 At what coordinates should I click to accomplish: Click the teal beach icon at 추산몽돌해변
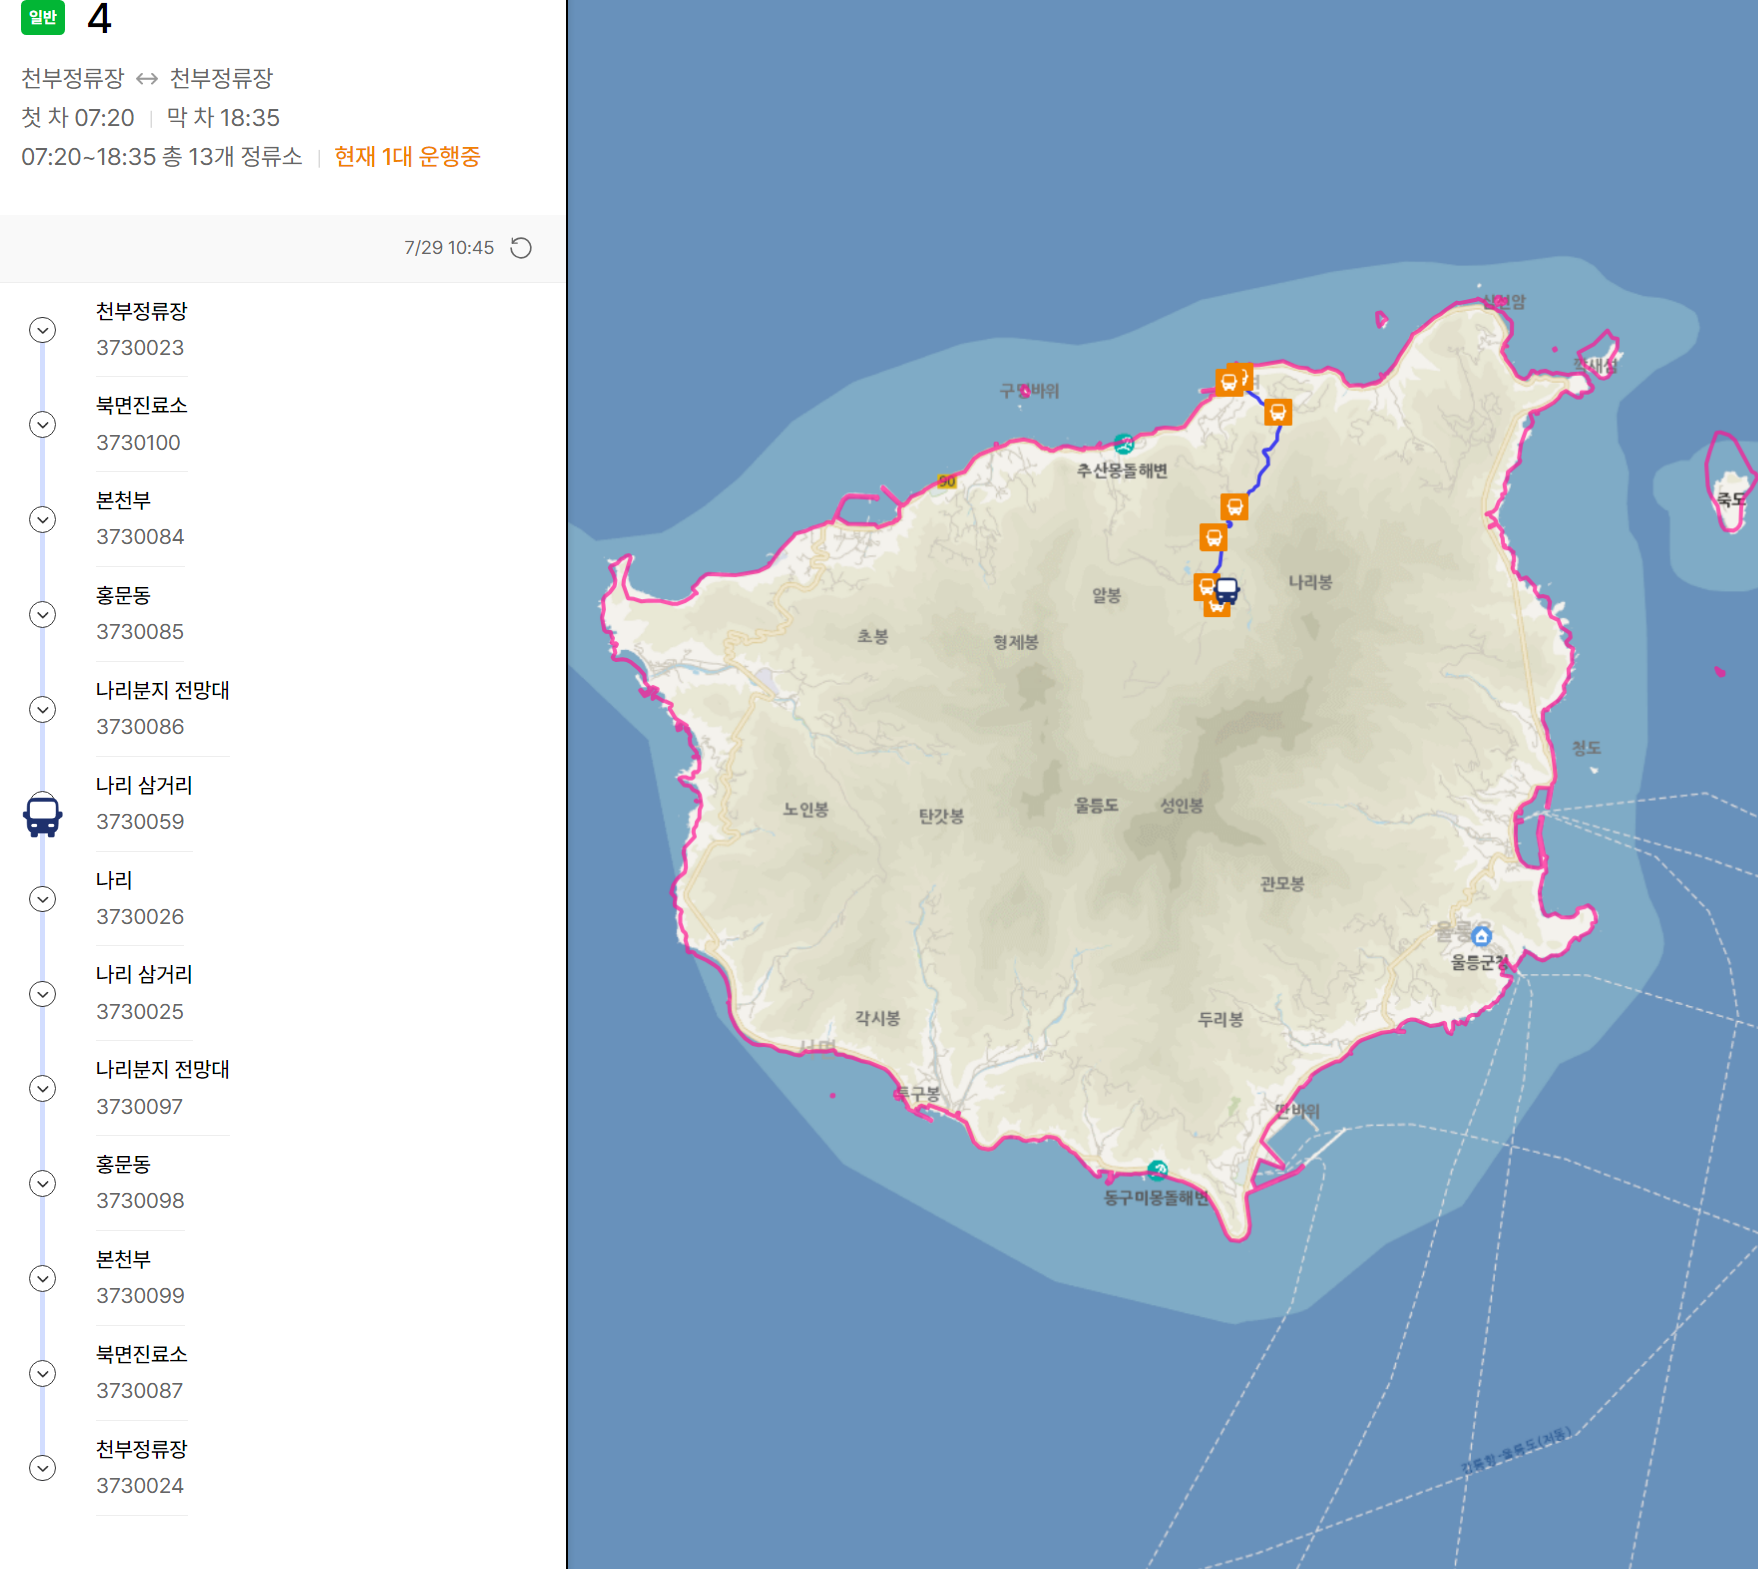pos(1124,444)
